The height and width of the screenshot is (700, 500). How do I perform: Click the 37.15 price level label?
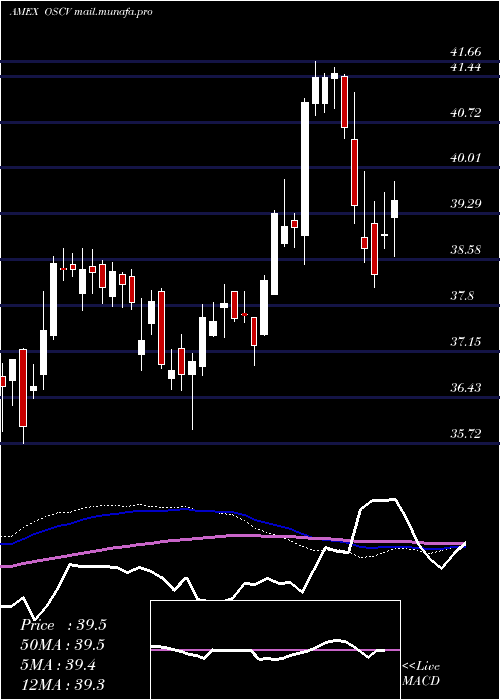click(466, 342)
